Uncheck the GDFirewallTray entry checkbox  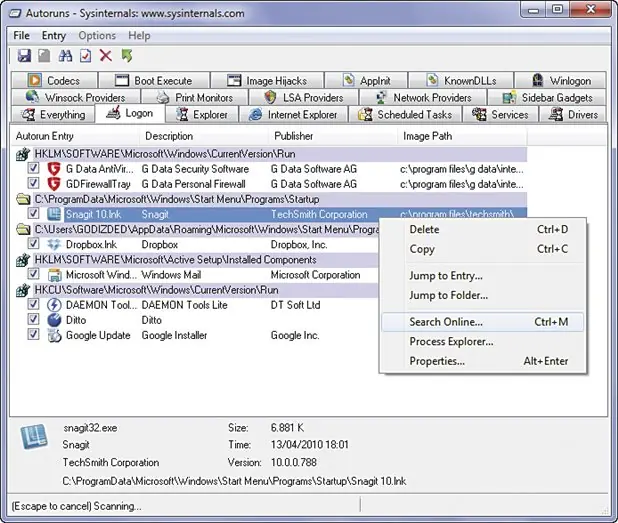(x=34, y=183)
